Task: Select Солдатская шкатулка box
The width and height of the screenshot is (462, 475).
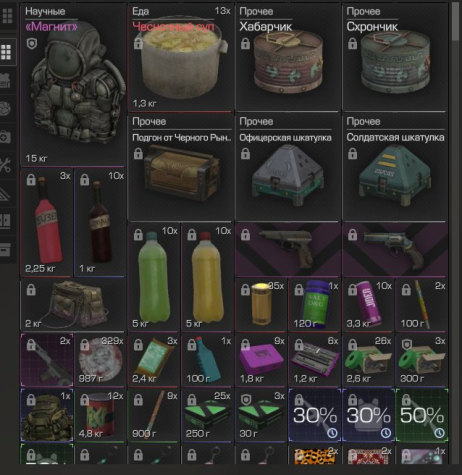Action: pyautogui.click(x=394, y=168)
